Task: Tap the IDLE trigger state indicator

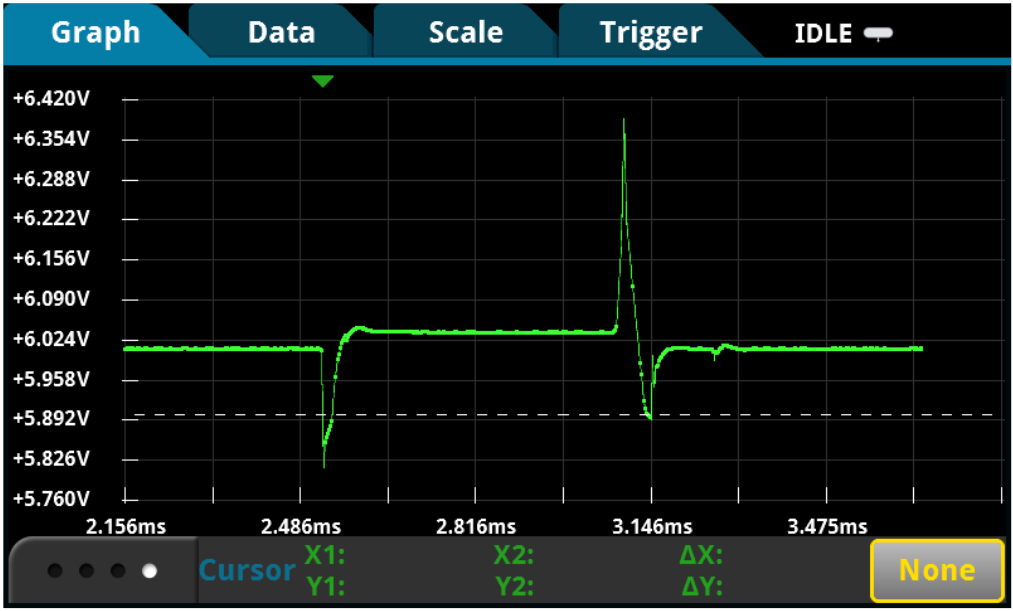Action: pyautogui.click(x=824, y=32)
